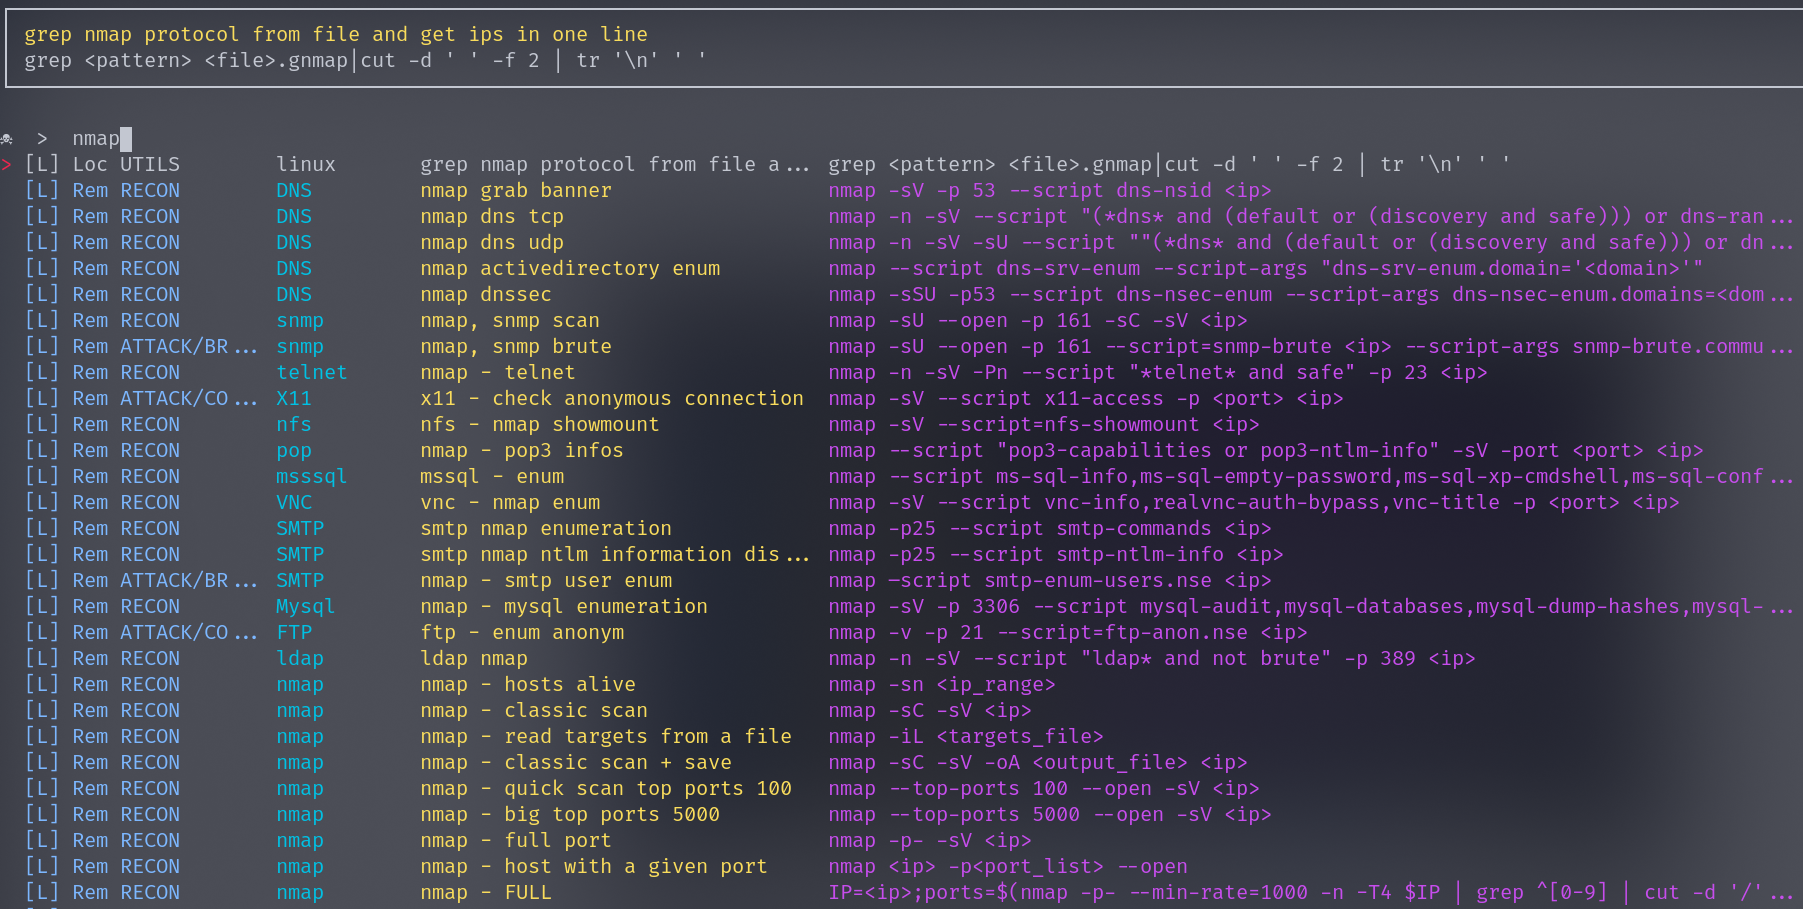This screenshot has width=1803, height=909.
Task: Click the red selection arrow on the UTILS row
Action: 12,164
